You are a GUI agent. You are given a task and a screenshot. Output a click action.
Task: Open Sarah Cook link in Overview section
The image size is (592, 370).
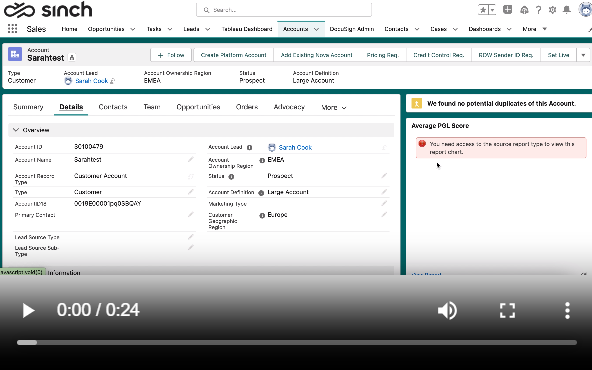coord(295,148)
